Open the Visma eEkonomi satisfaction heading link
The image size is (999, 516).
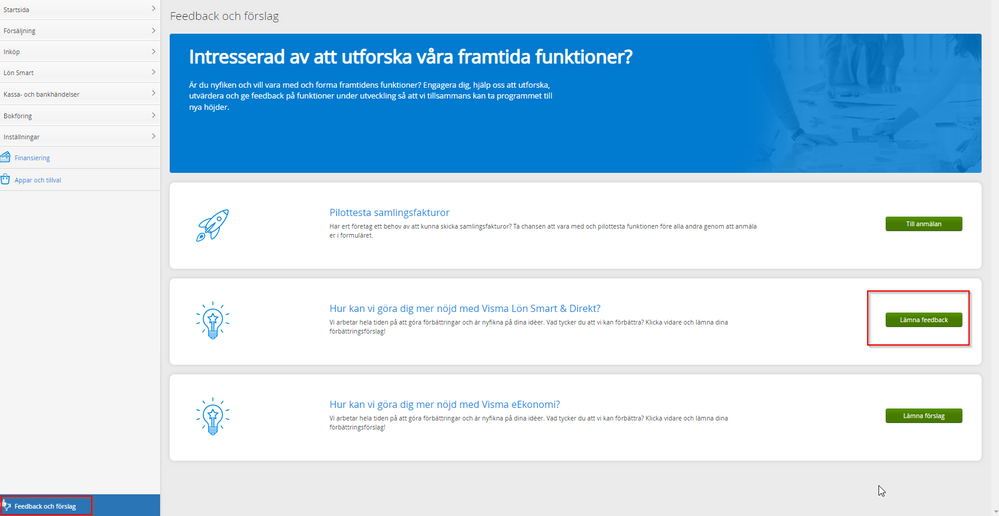click(x=443, y=404)
